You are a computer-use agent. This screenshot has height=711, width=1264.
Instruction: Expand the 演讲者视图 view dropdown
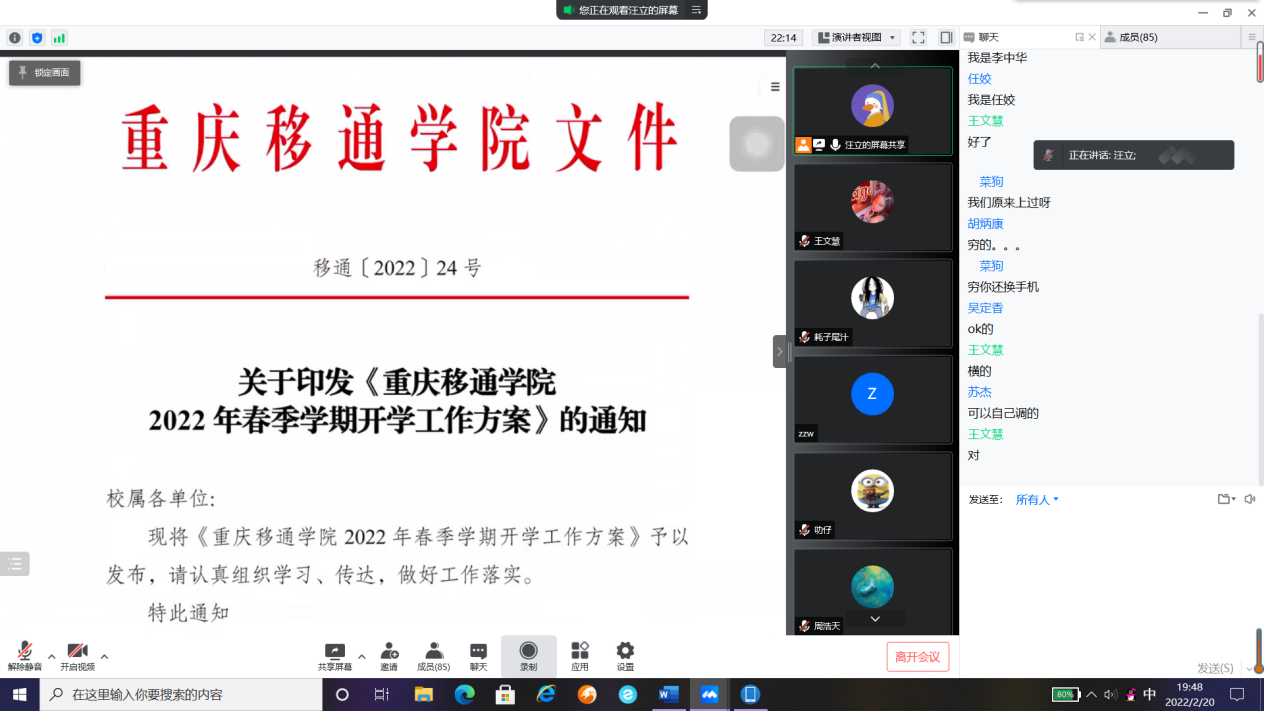pos(856,38)
